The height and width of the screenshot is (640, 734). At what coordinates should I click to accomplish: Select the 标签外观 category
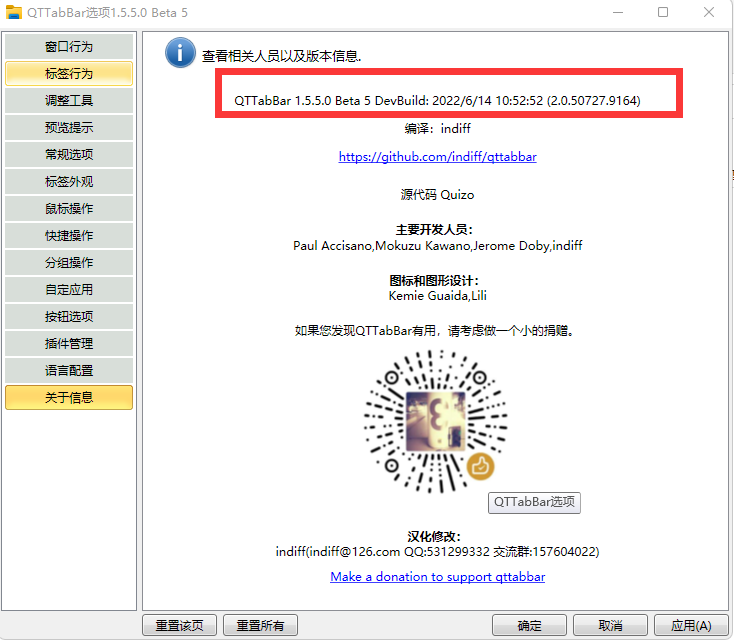pos(69,182)
